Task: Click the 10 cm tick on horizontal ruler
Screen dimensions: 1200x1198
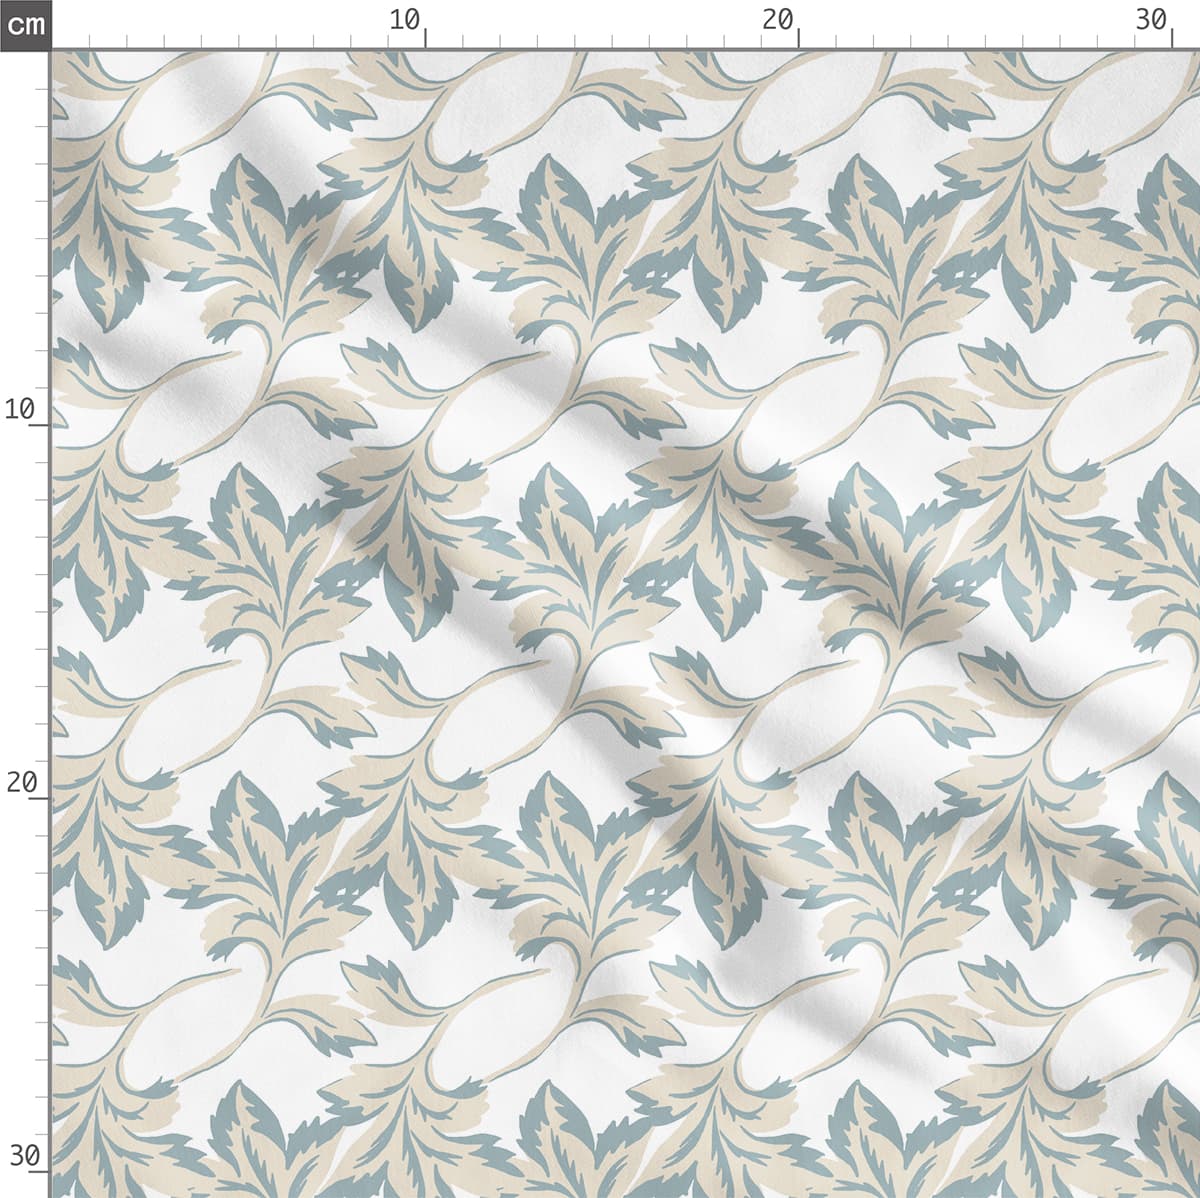Action: coord(425,40)
